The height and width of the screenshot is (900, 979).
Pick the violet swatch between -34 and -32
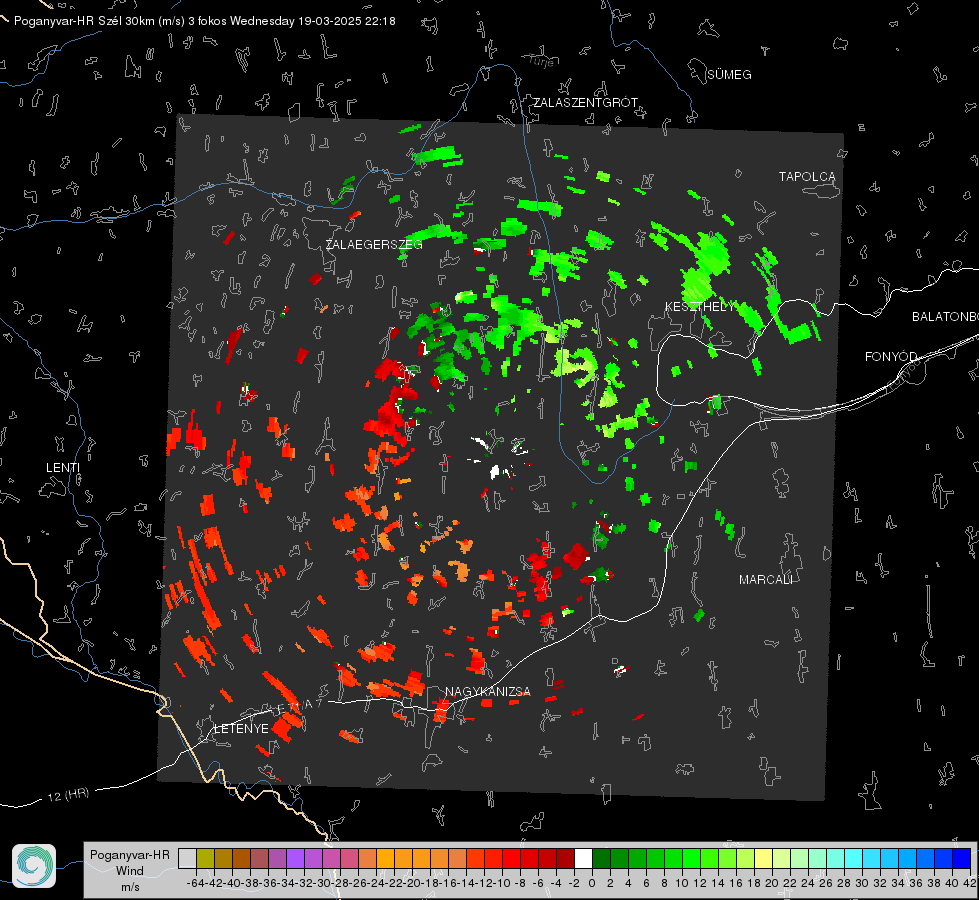tap(295, 858)
